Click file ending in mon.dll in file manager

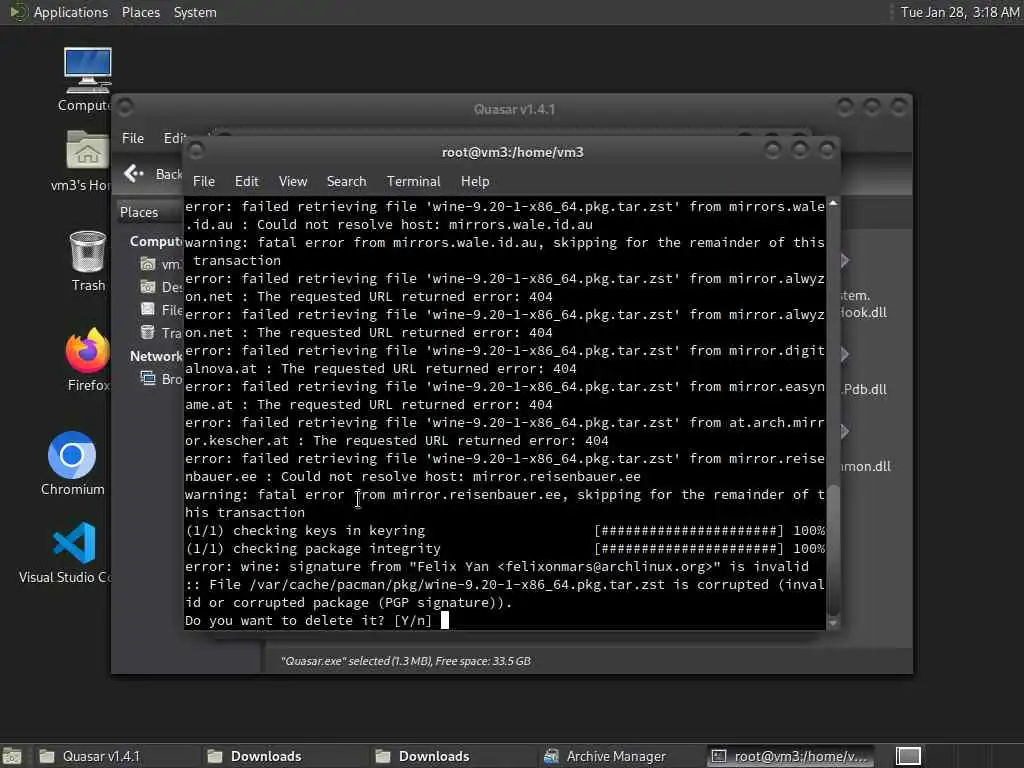pos(865,466)
